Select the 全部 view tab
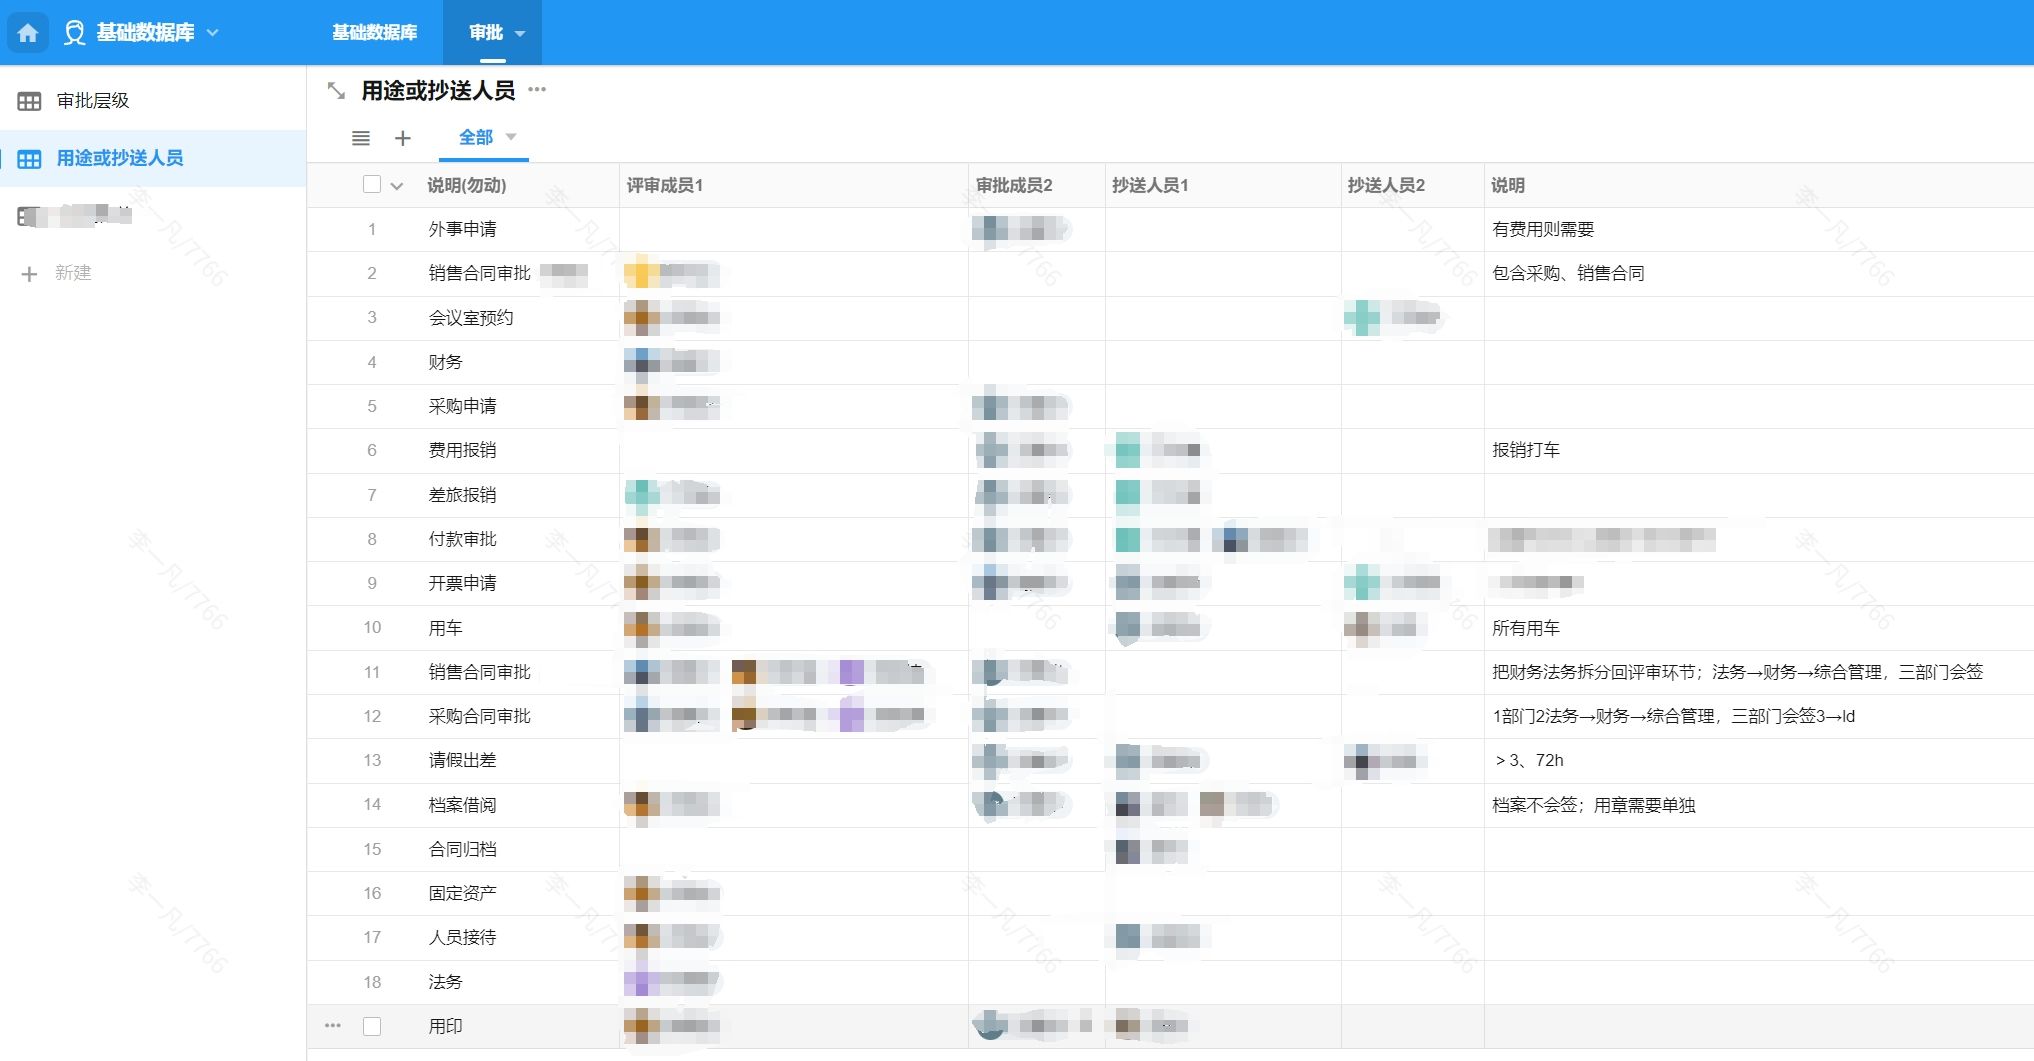This screenshot has width=2034, height=1061. click(x=475, y=138)
